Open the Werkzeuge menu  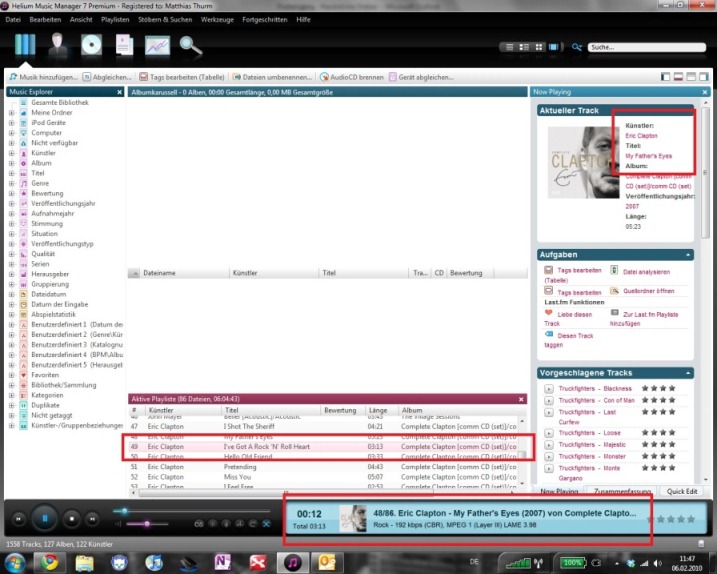[217, 20]
